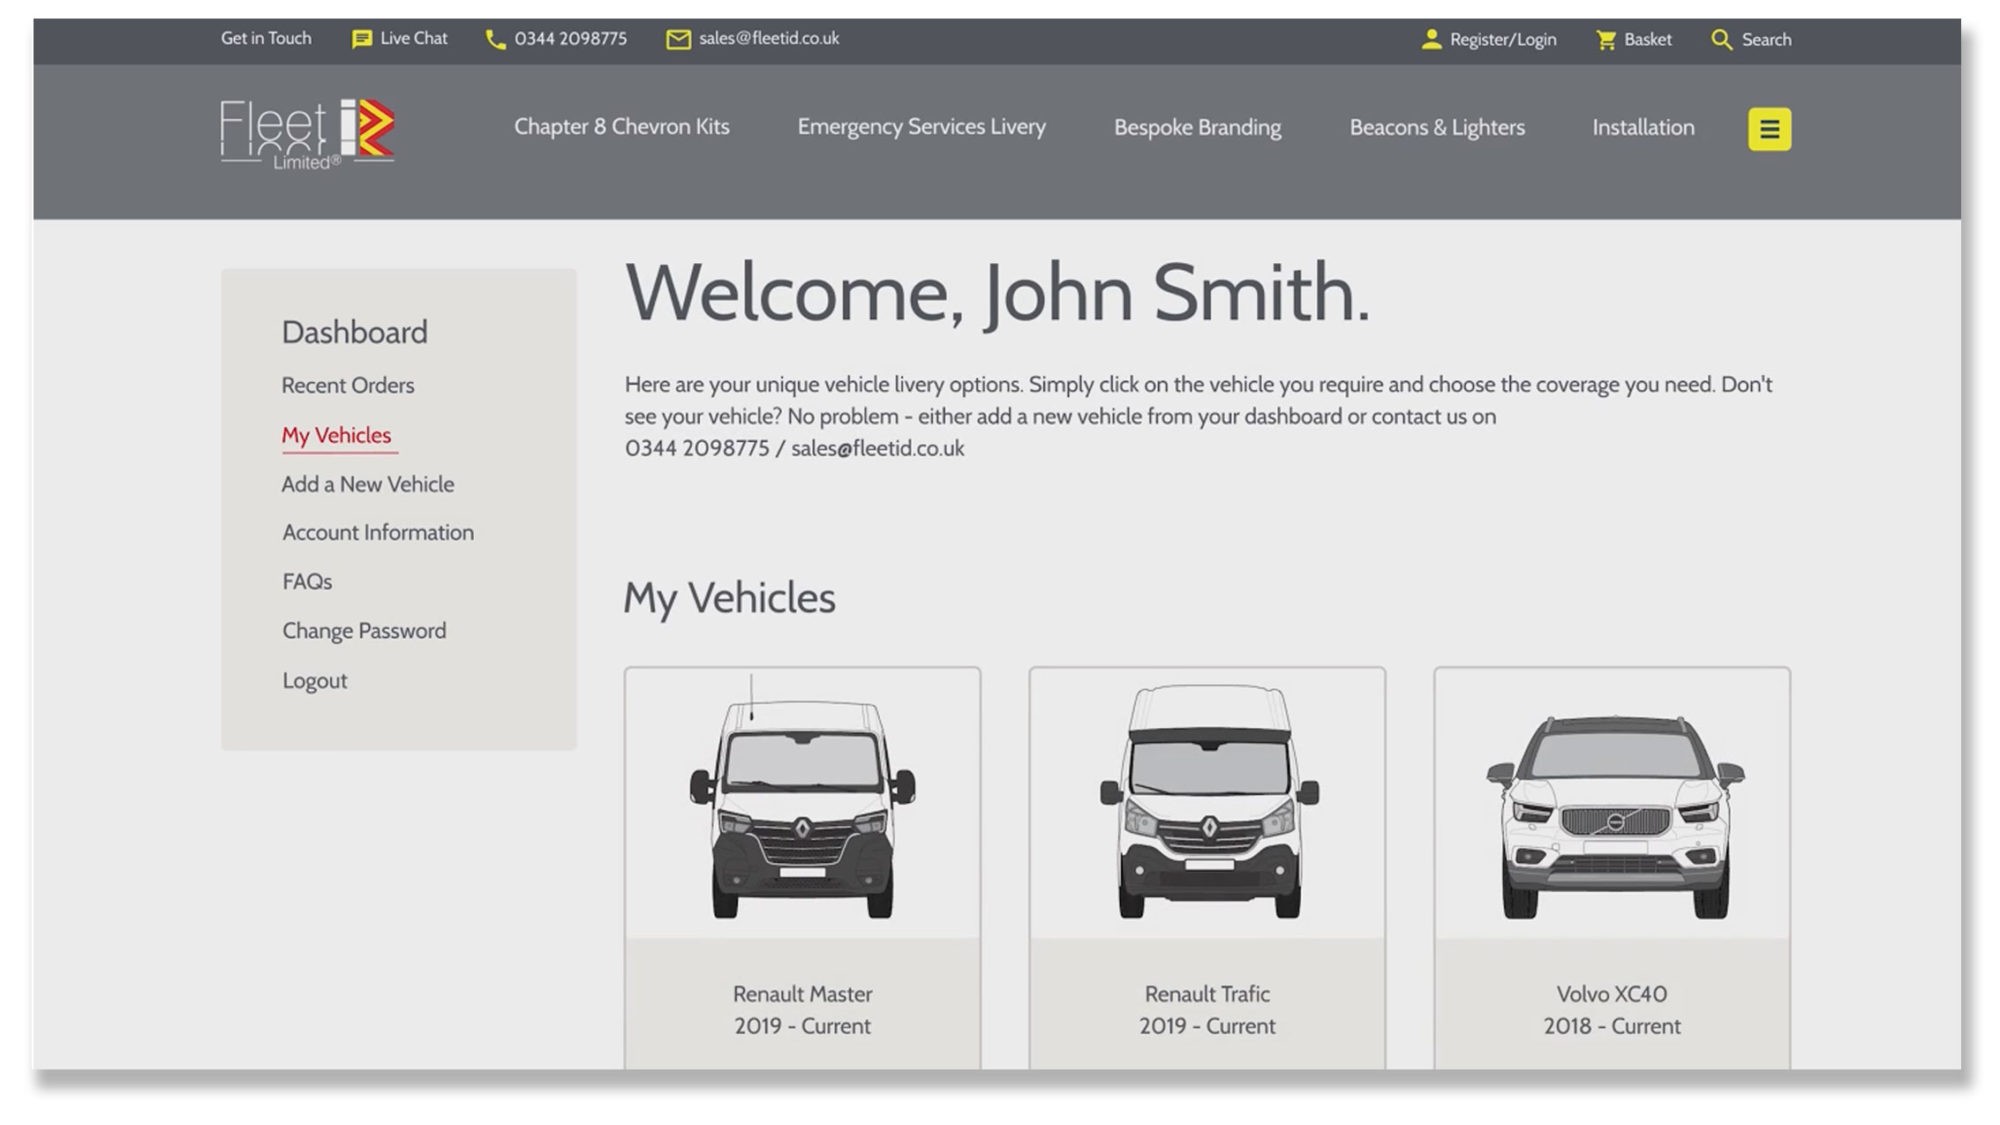This screenshot has width=2000, height=1125.
Task: Click the phone handset icon
Action: [495, 39]
